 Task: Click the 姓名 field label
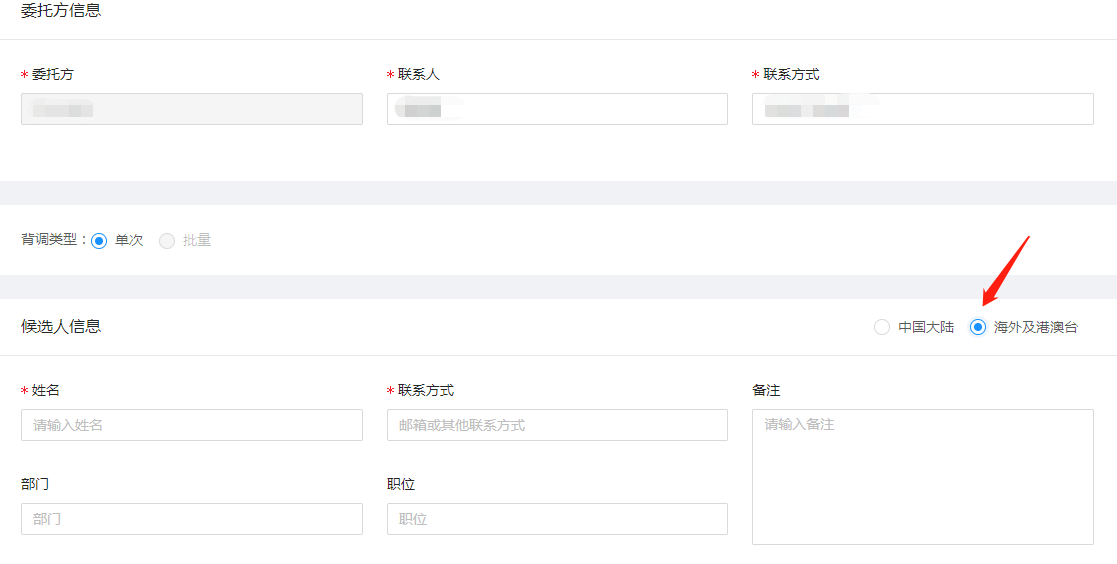click(x=46, y=390)
